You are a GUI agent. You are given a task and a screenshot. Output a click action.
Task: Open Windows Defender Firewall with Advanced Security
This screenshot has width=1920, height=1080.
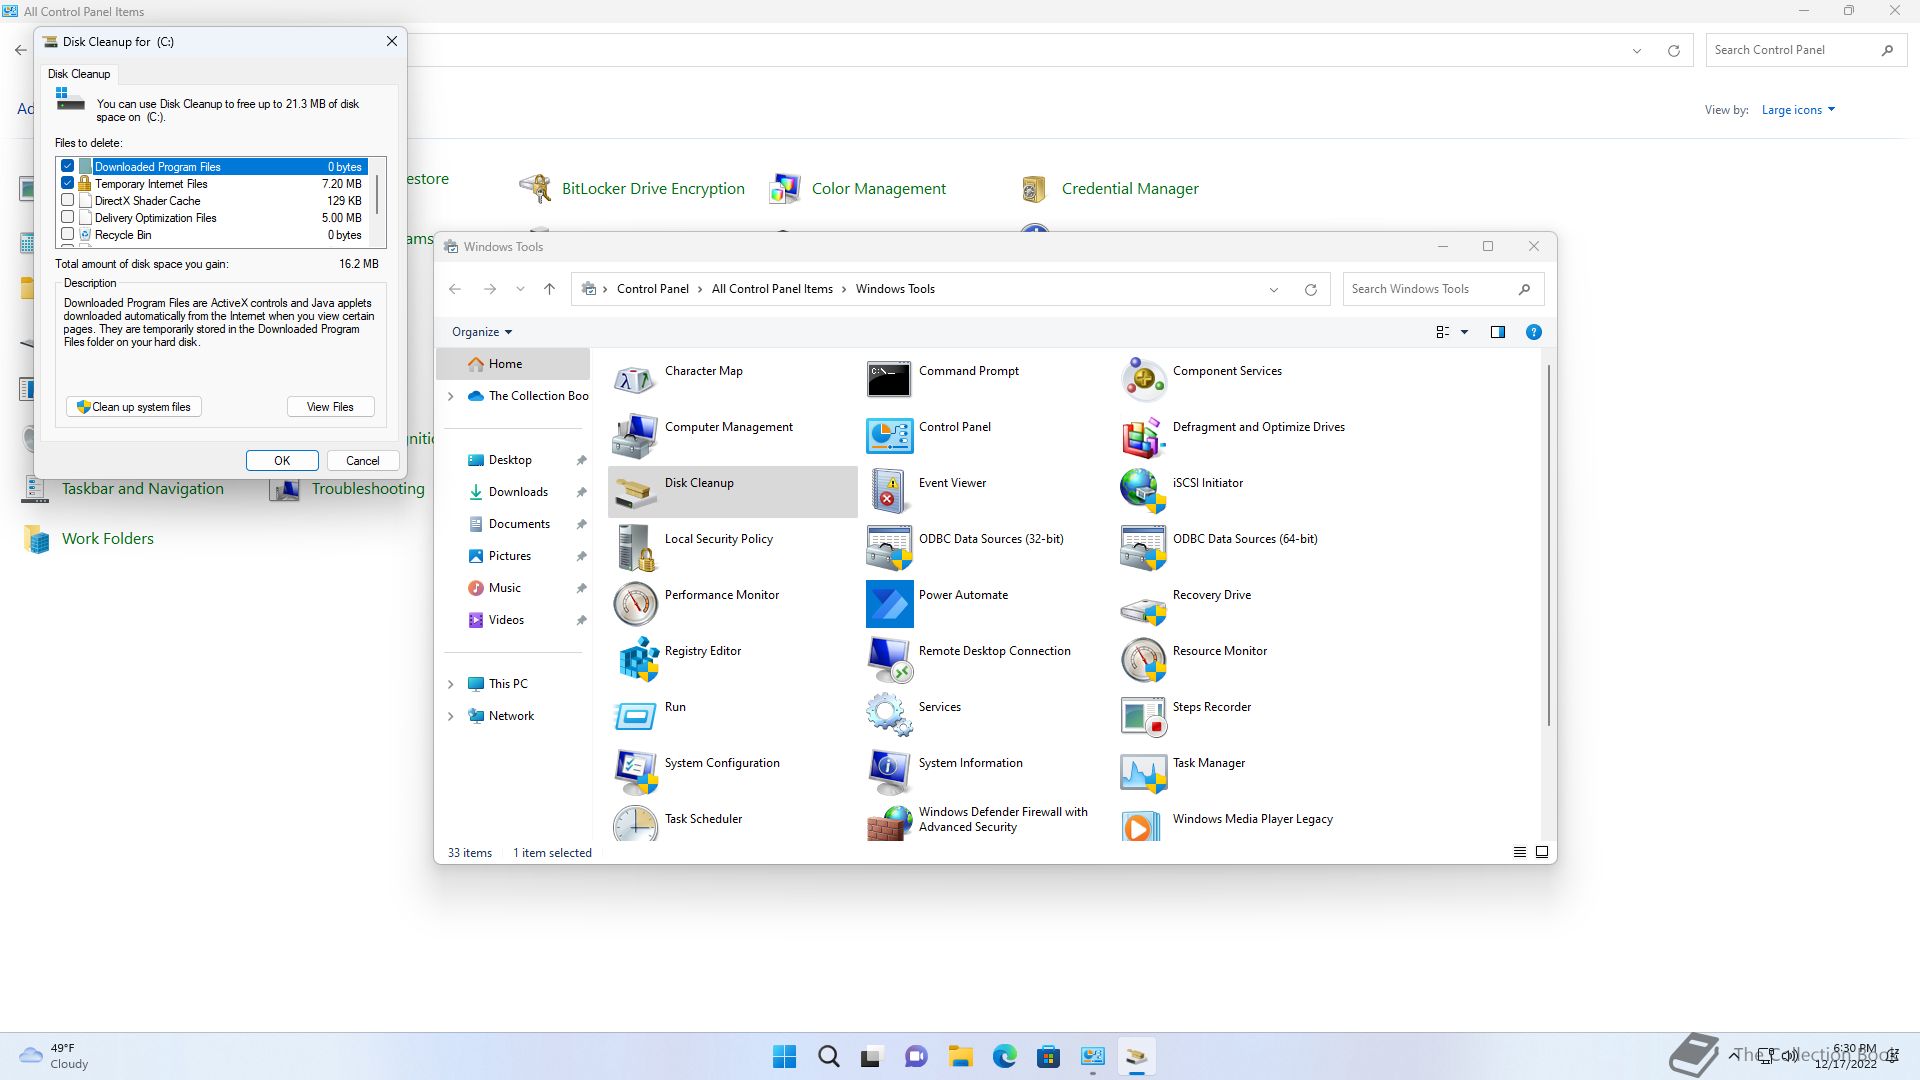point(979,820)
